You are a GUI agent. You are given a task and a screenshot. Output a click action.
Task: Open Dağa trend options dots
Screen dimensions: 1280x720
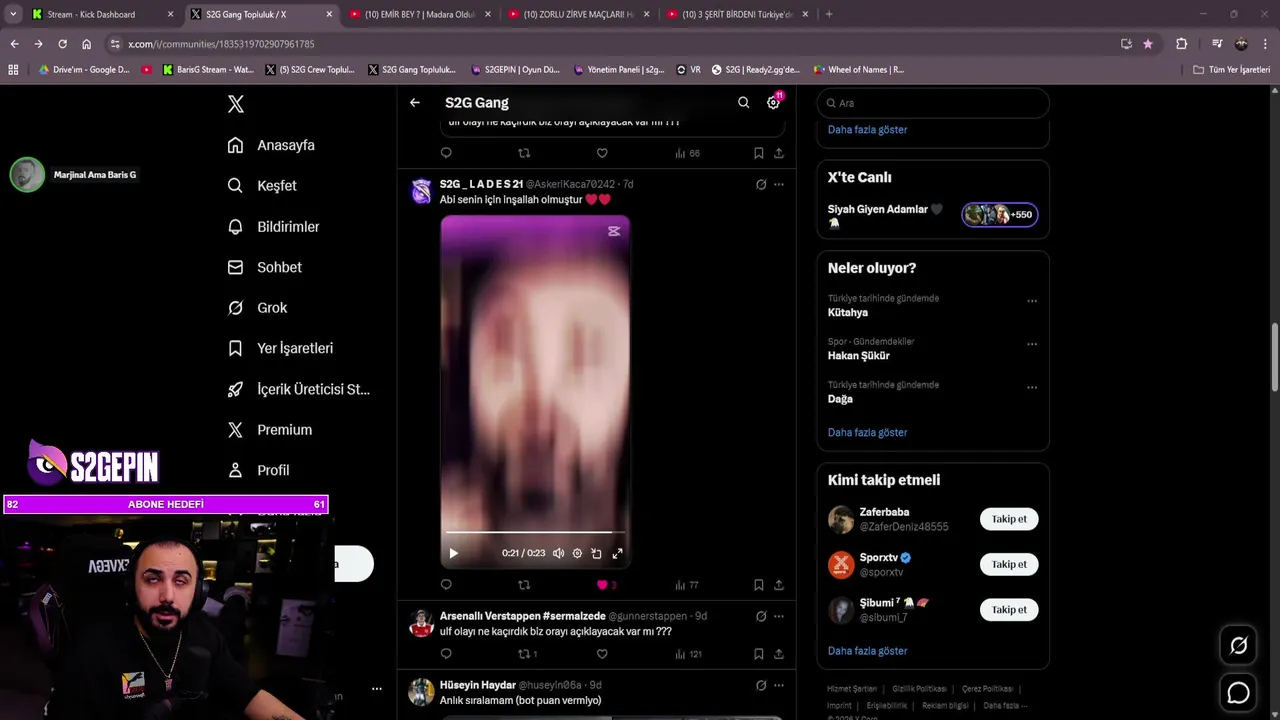1032,387
